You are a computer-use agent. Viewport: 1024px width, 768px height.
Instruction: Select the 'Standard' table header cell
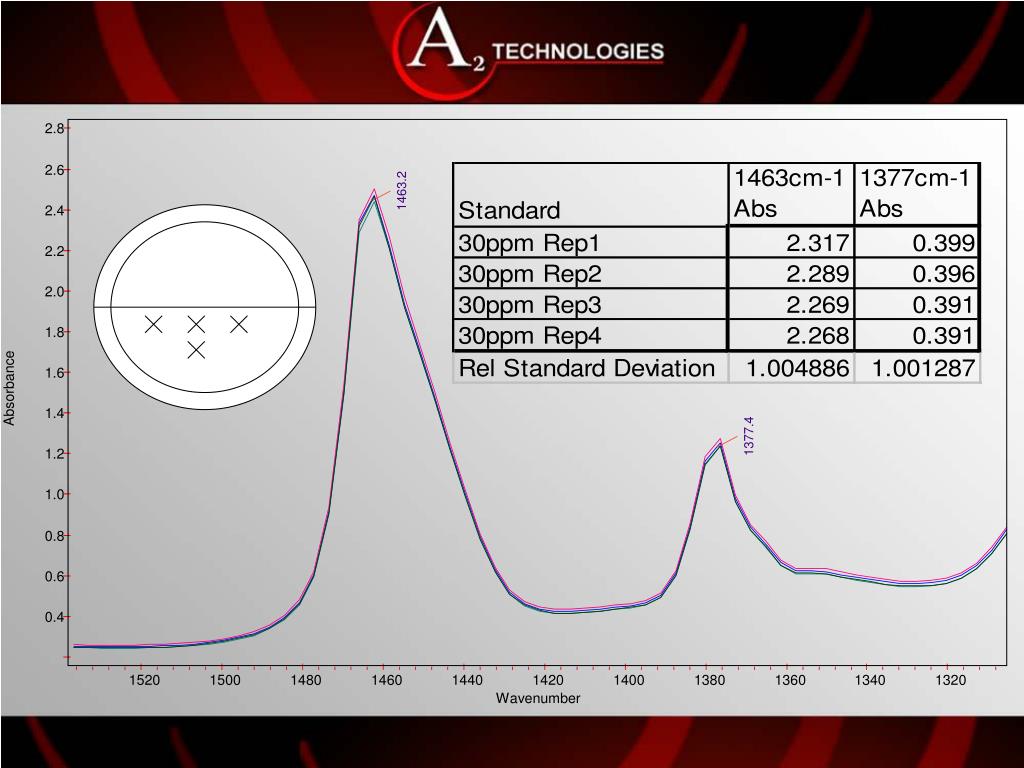(590, 195)
